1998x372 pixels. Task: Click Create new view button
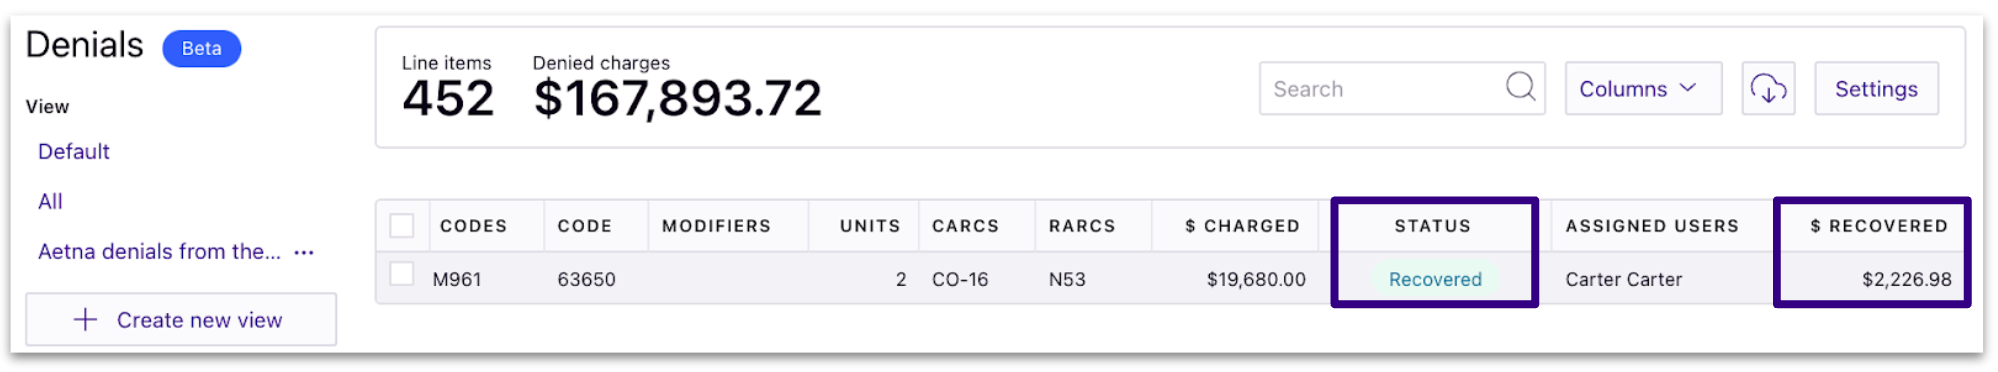click(181, 319)
